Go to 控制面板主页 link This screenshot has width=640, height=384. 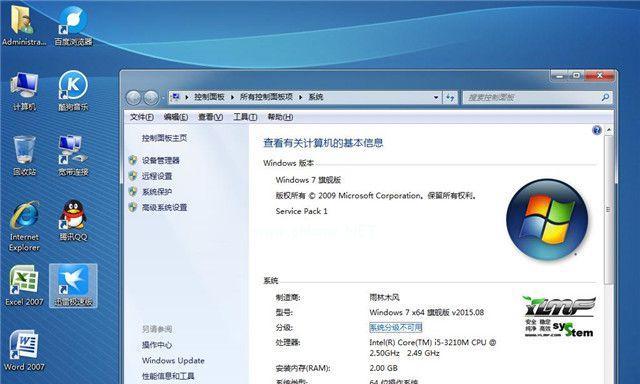tap(164, 138)
